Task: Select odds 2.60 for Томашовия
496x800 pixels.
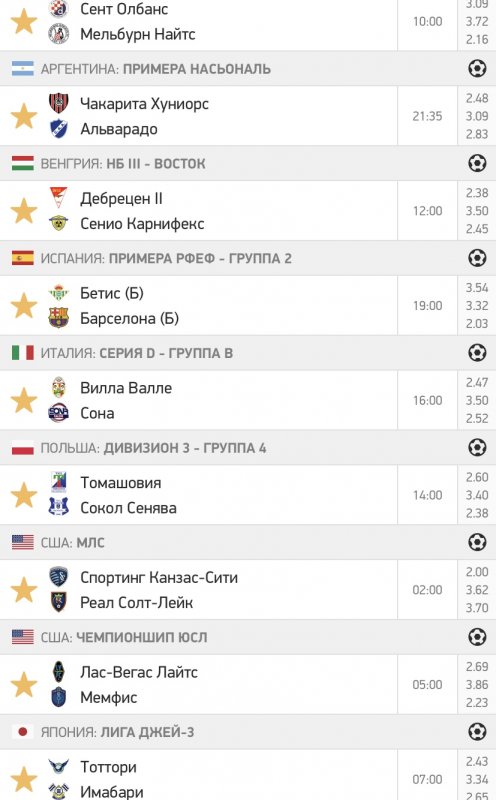Action: (x=477, y=478)
